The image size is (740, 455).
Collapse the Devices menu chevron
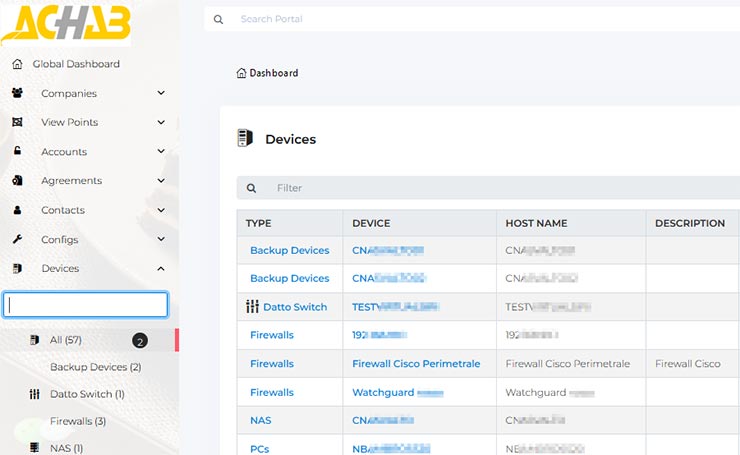(x=161, y=268)
